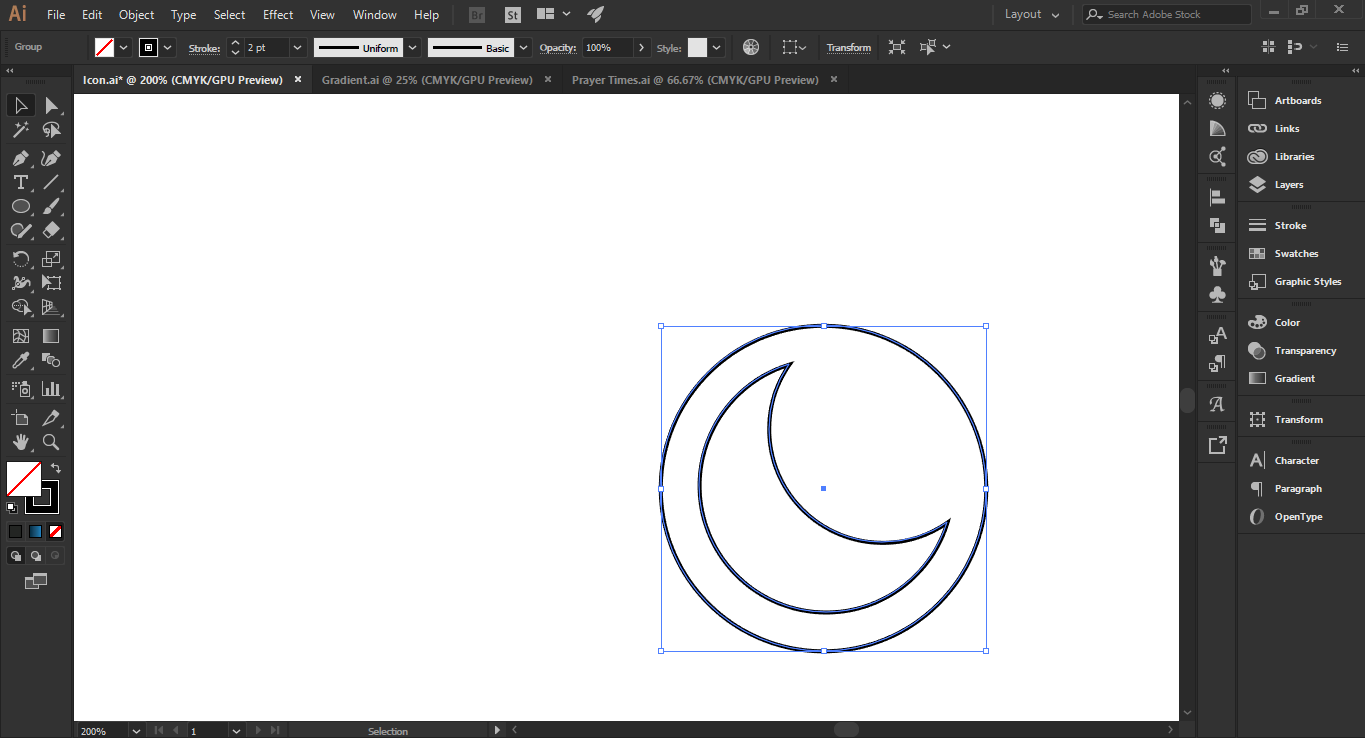Select the Paintbrush tool
The image size is (1365, 738).
[x=51, y=206]
